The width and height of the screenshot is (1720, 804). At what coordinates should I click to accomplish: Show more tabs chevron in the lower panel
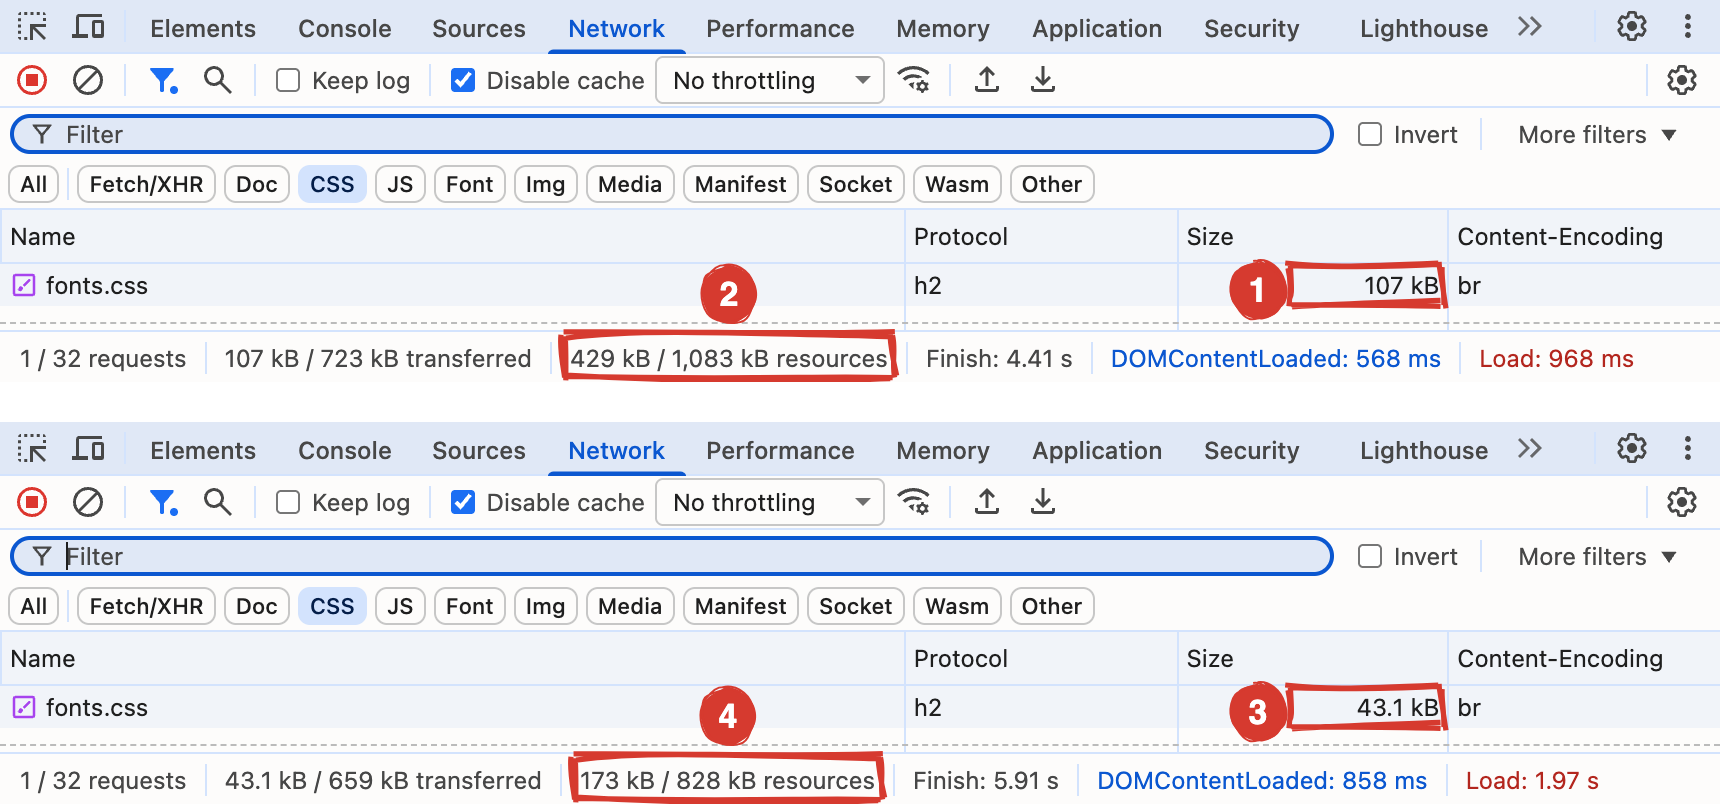[1529, 449]
